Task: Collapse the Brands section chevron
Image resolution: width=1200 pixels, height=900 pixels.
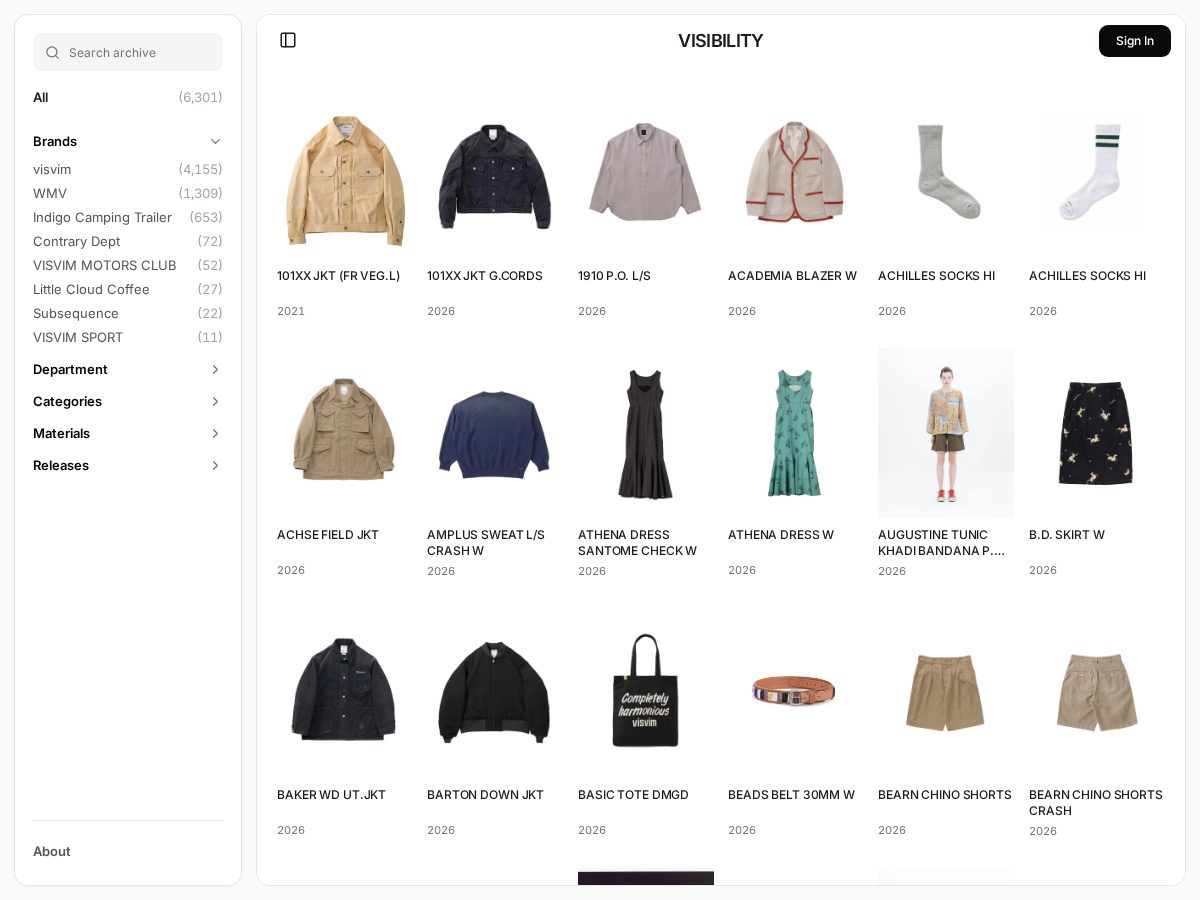Action: point(215,141)
